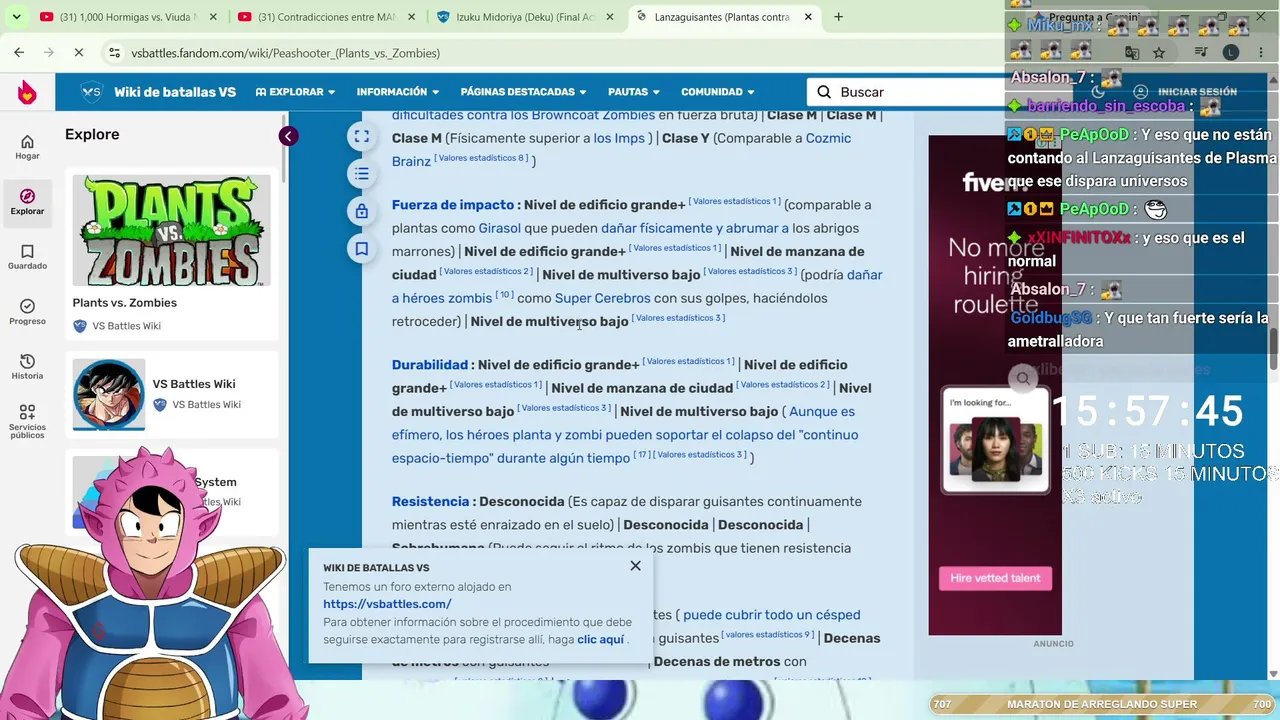Open the tab search dropdown arrow

pos(16,17)
